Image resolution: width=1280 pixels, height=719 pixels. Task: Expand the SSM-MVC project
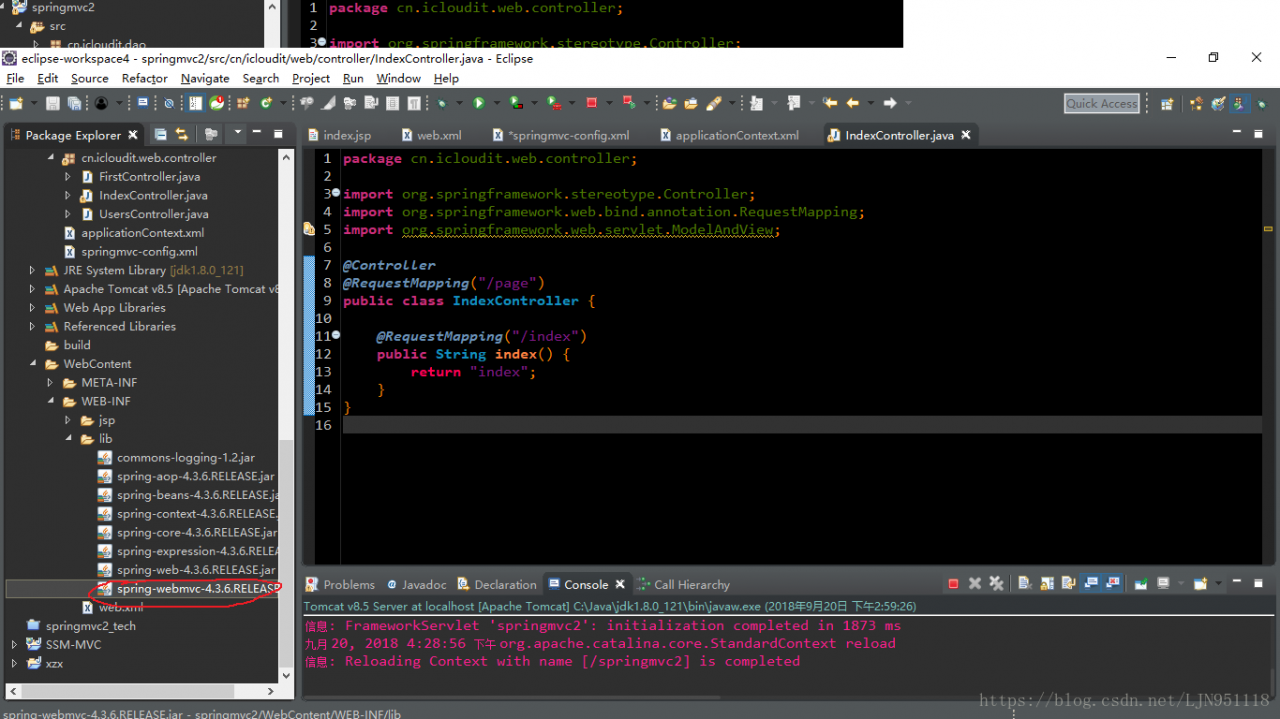[x=14, y=645]
